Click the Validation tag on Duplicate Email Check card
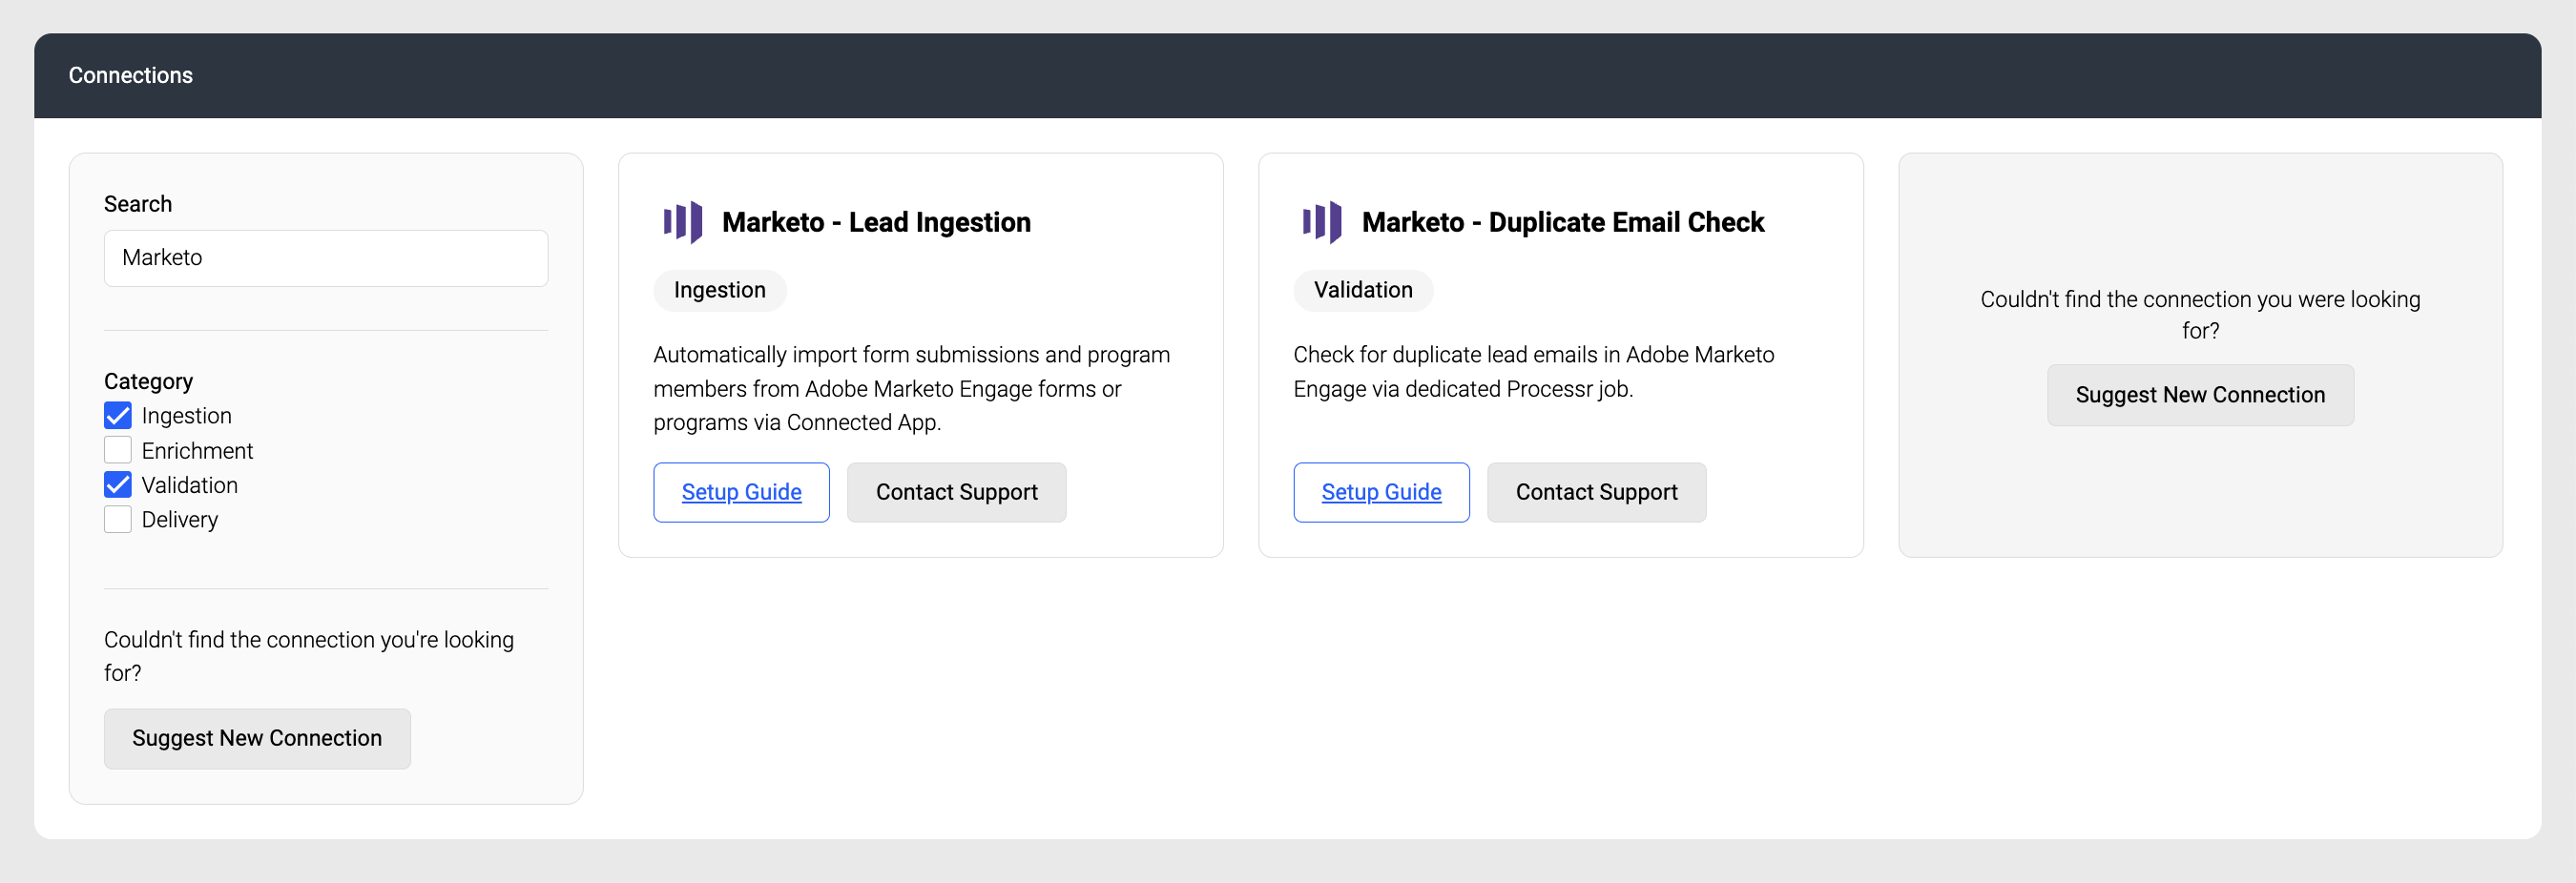The width and height of the screenshot is (2576, 883). (x=1363, y=290)
